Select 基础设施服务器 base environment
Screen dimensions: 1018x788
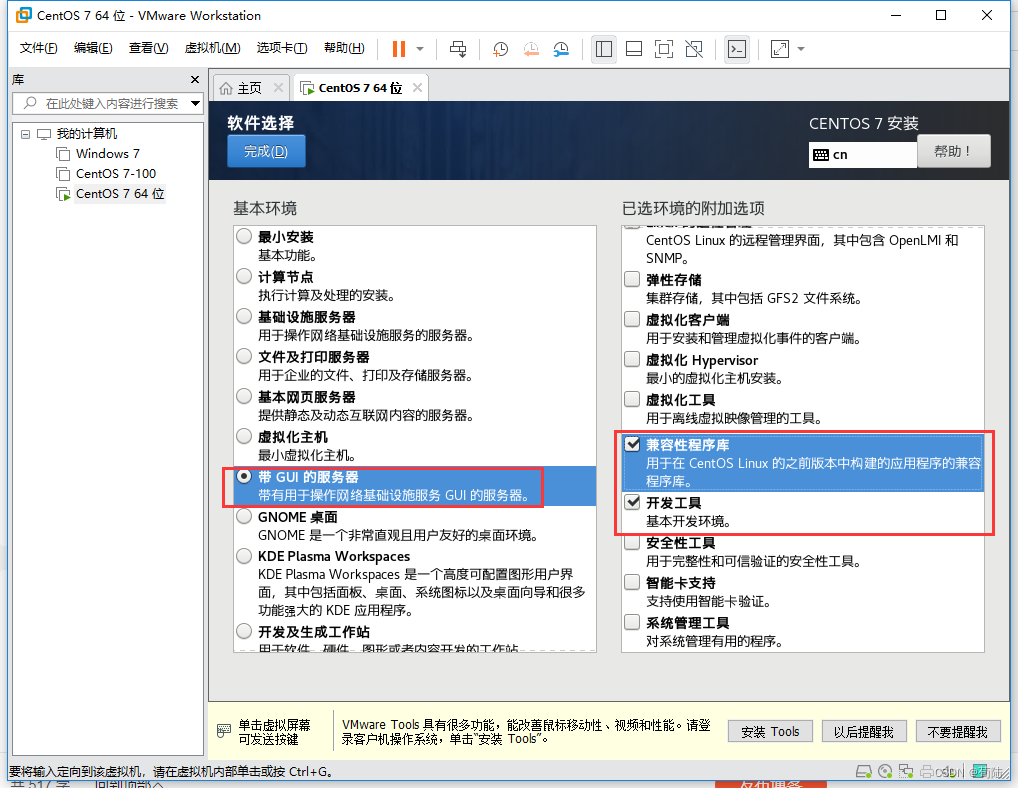click(244, 316)
